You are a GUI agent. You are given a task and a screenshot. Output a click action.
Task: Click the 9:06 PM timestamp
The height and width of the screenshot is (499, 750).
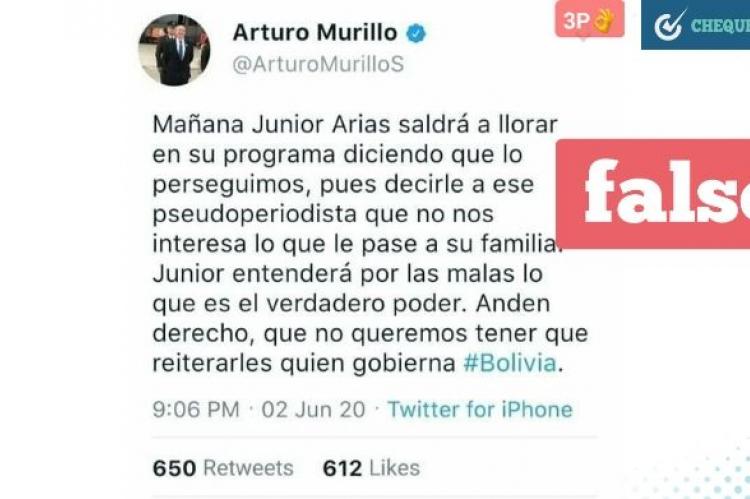coord(196,410)
